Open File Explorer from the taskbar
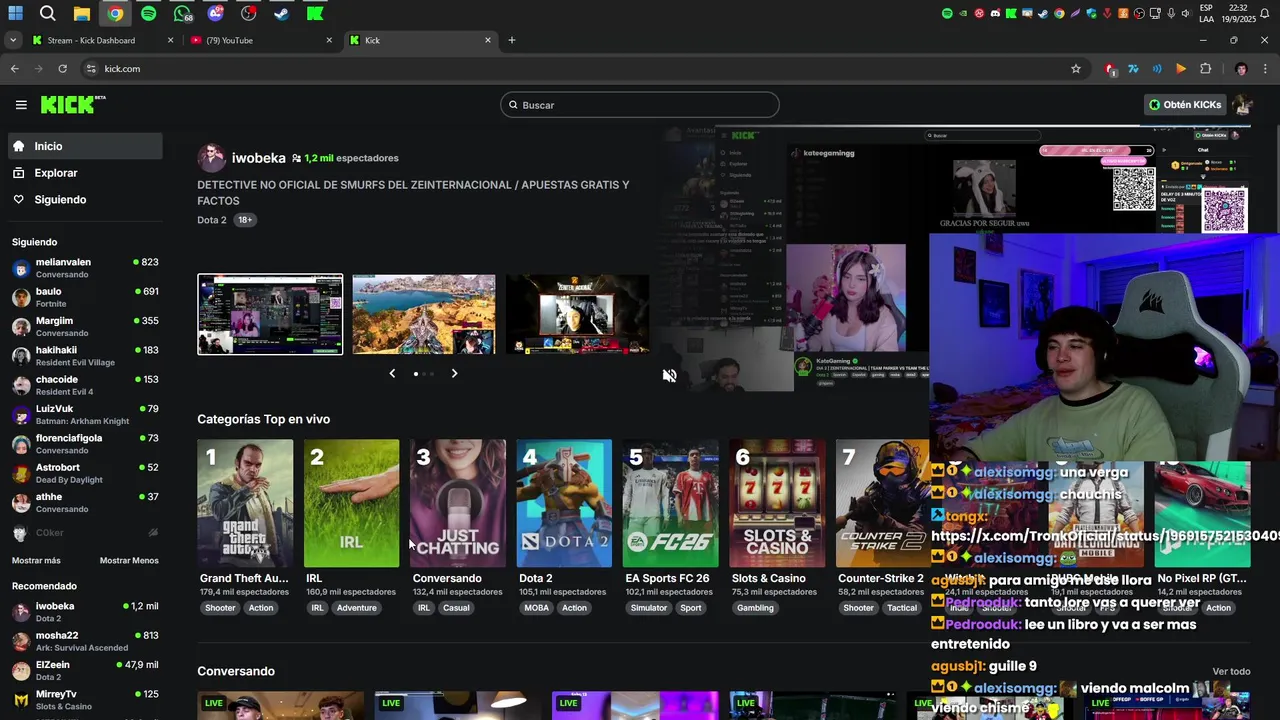Viewport: 1280px width, 720px height. tap(82, 14)
